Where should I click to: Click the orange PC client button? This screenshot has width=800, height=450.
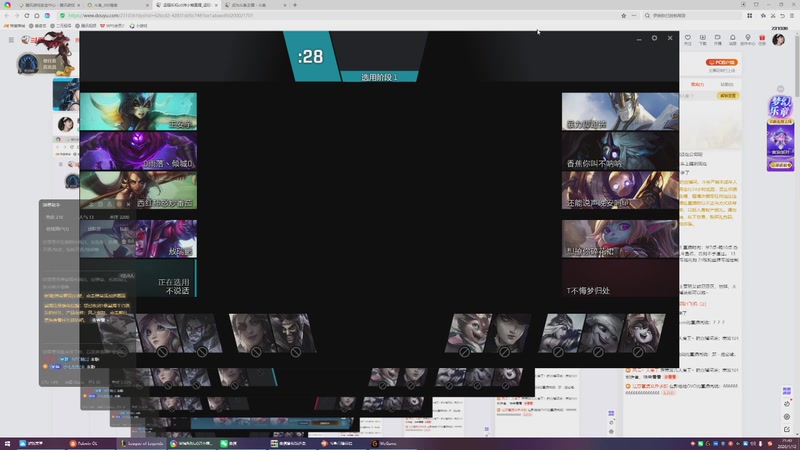pos(722,62)
